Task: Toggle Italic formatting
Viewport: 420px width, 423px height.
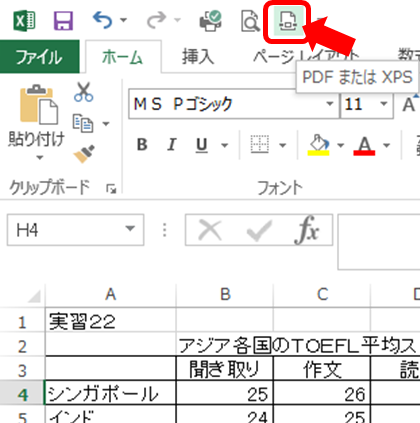Action: tap(172, 145)
